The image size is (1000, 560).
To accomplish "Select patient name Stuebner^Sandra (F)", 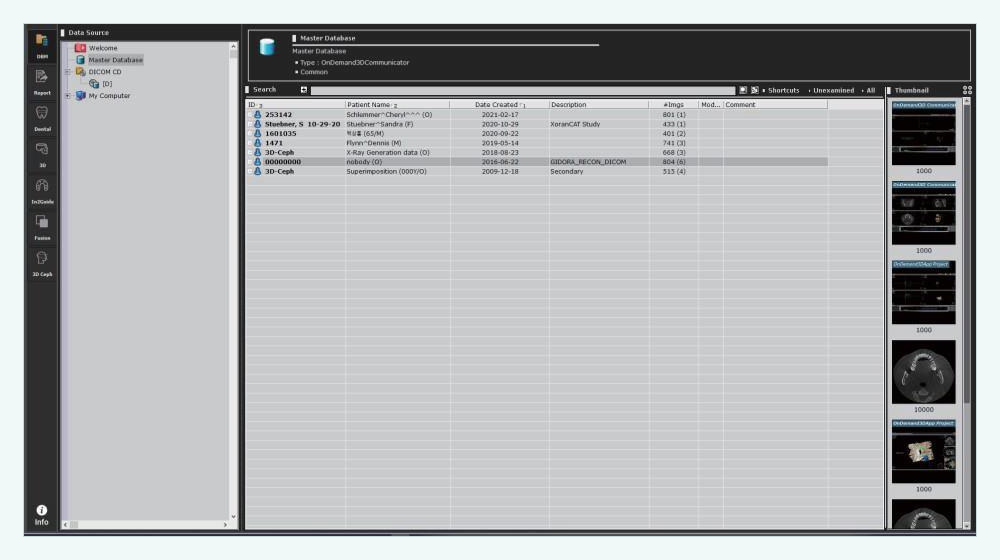I will coord(379,124).
